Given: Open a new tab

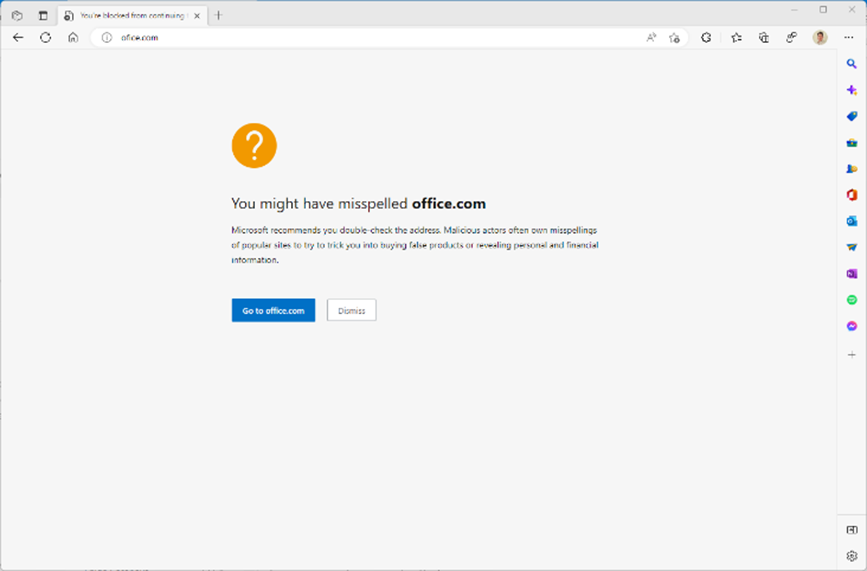Looking at the screenshot, I should pyautogui.click(x=218, y=15).
